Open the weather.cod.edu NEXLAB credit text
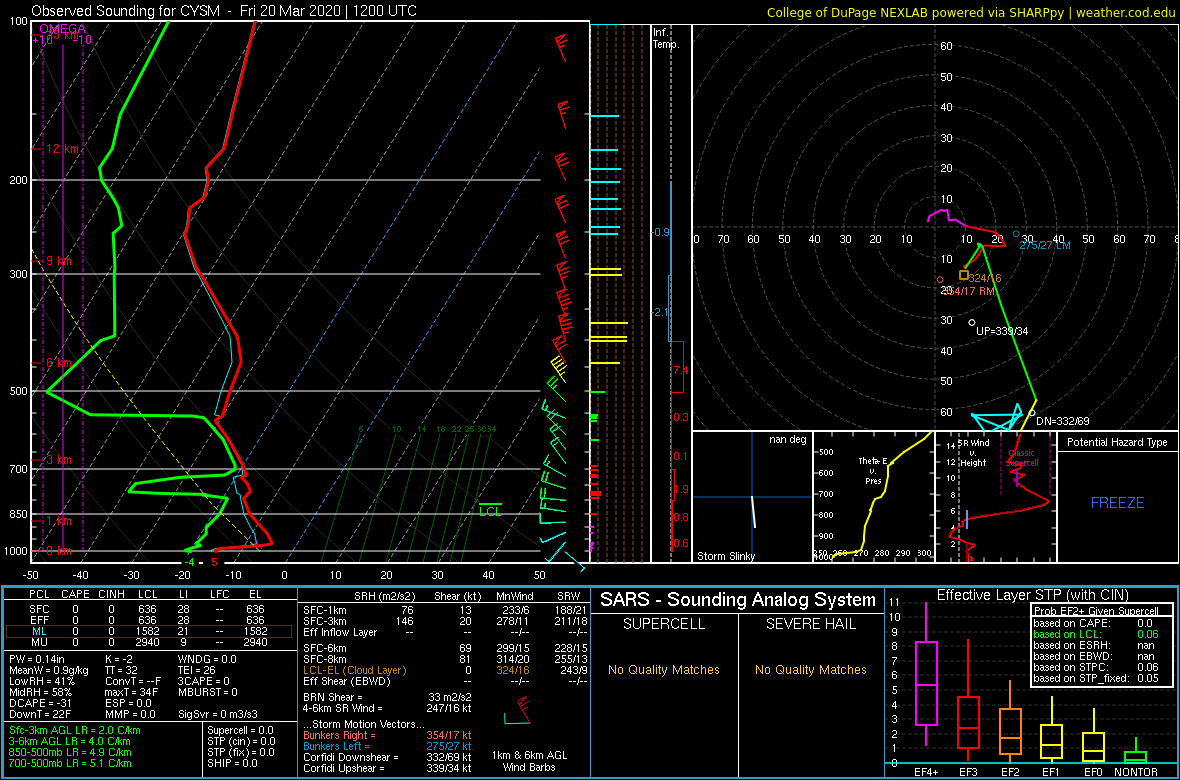The width and height of the screenshot is (1180, 780). 972,12
